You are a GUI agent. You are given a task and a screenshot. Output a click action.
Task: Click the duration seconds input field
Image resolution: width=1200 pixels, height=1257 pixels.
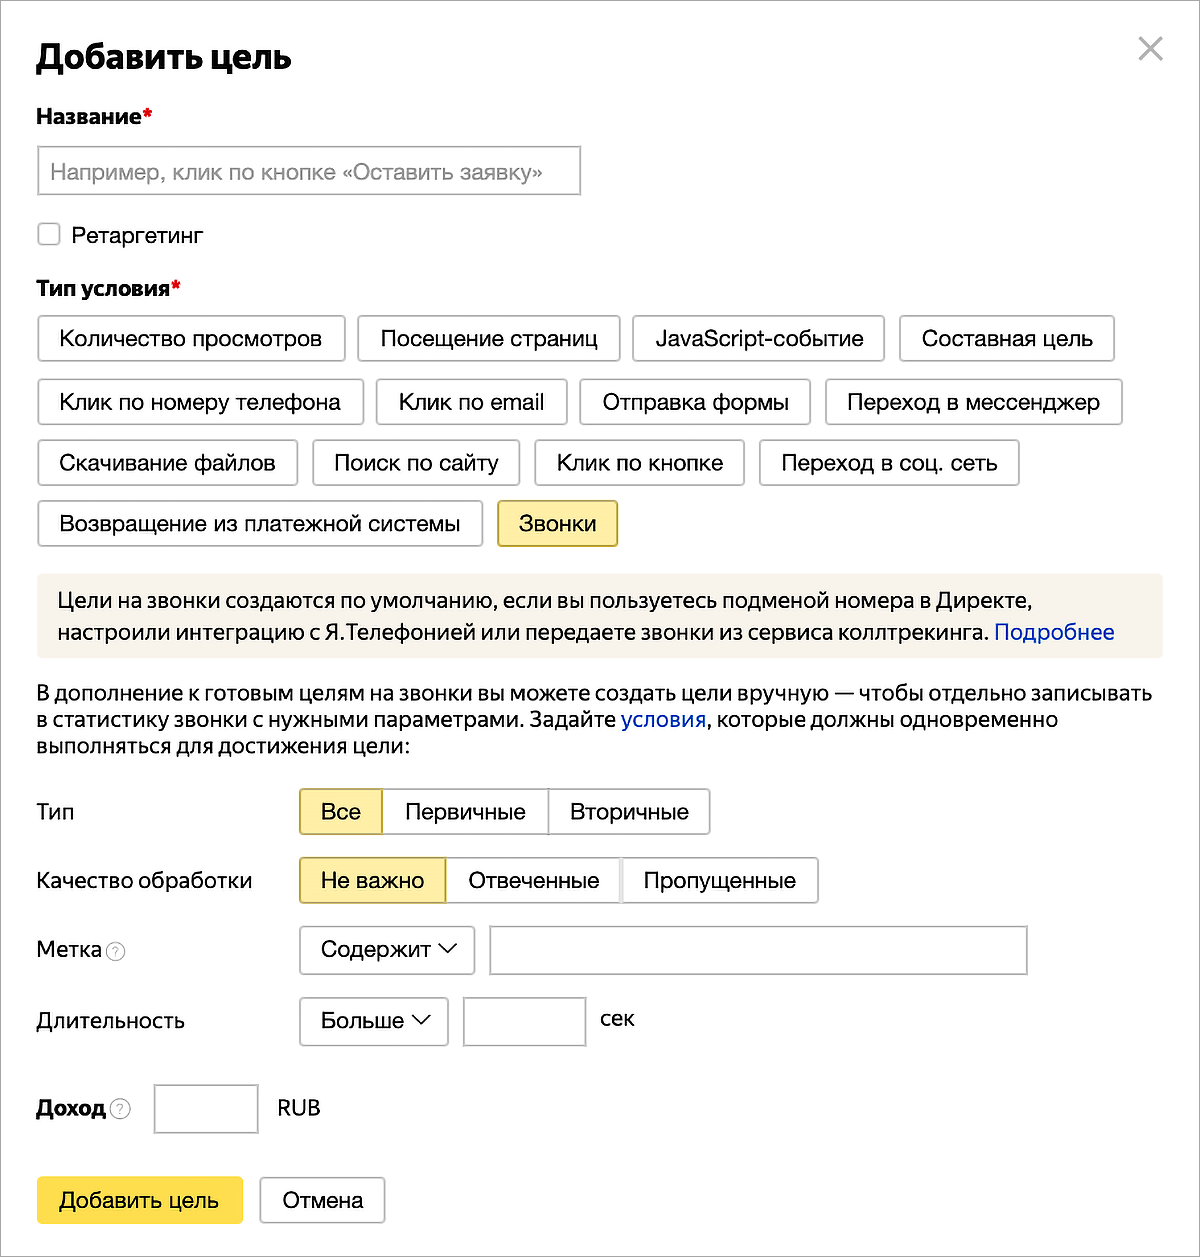[x=524, y=1021]
